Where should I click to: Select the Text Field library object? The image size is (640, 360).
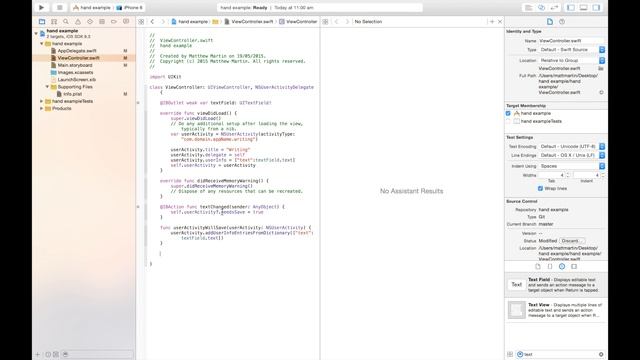point(556,284)
